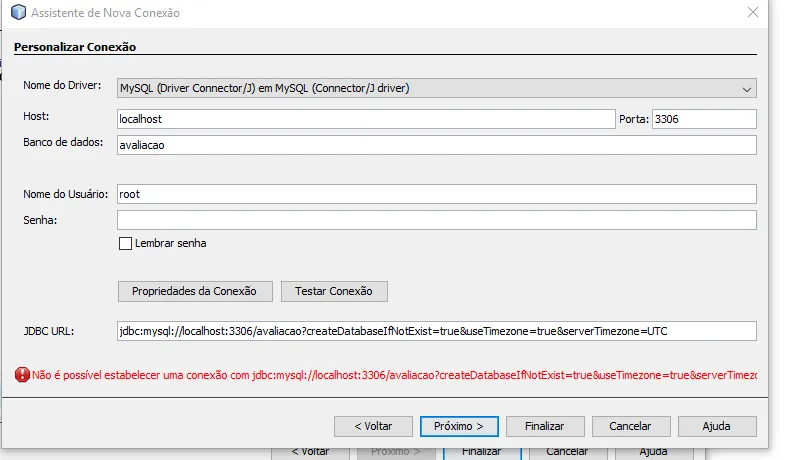Click Finalizar in the wizard dialog
Image resolution: width=797 pixels, height=460 pixels.
[x=544, y=426]
